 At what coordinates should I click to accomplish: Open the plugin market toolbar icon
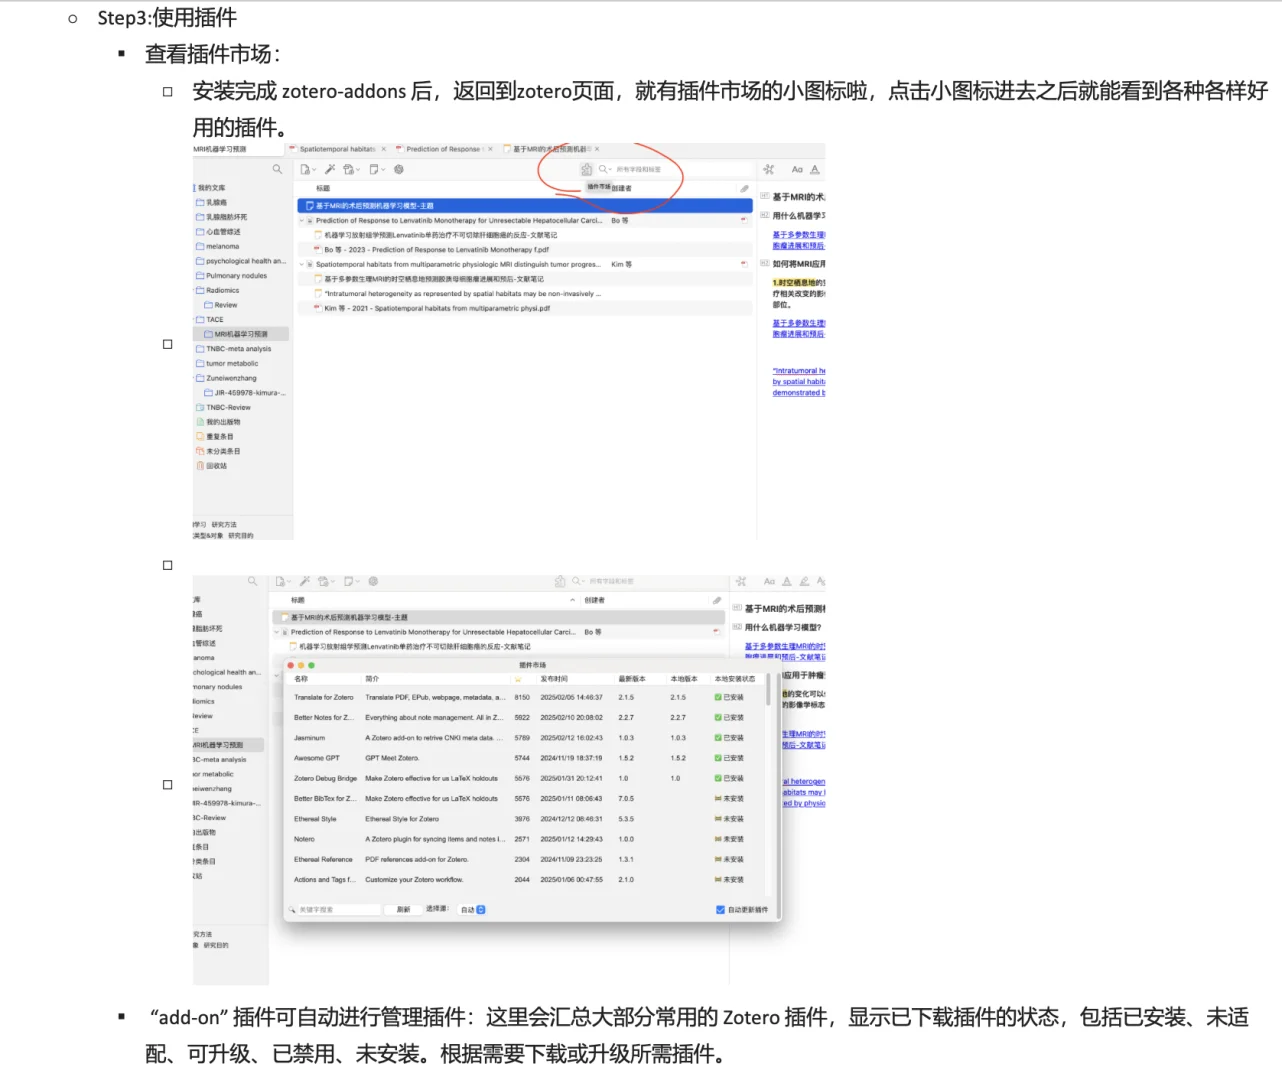click(584, 169)
